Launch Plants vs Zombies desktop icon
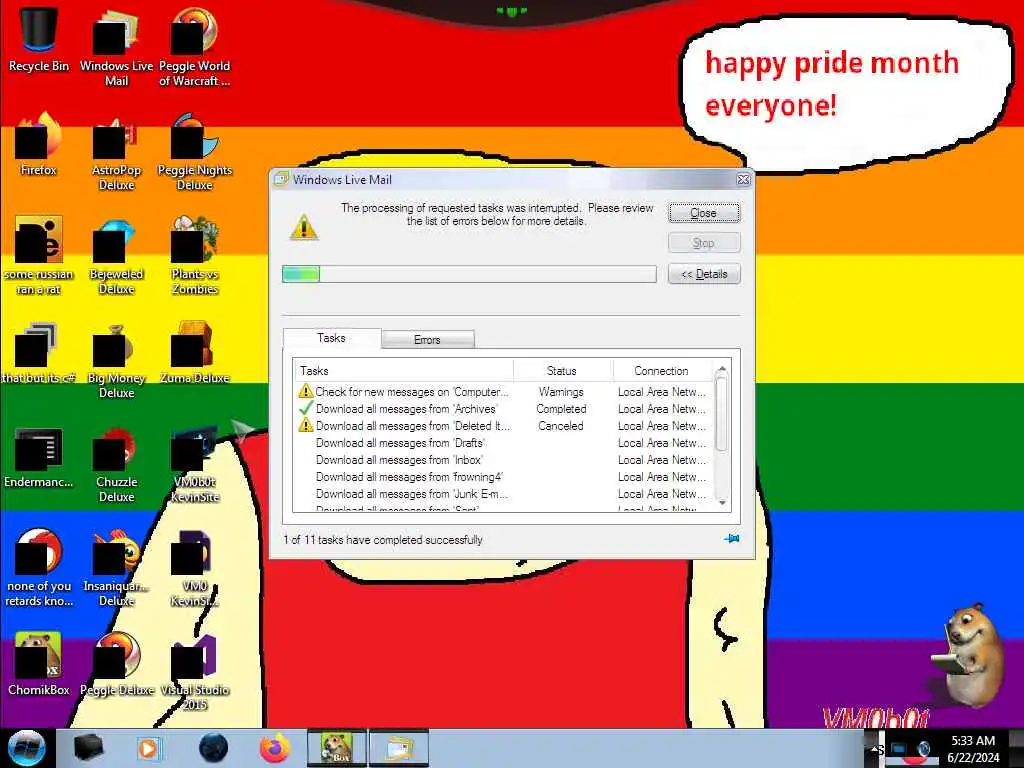This screenshot has width=1024, height=768. [195, 255]
